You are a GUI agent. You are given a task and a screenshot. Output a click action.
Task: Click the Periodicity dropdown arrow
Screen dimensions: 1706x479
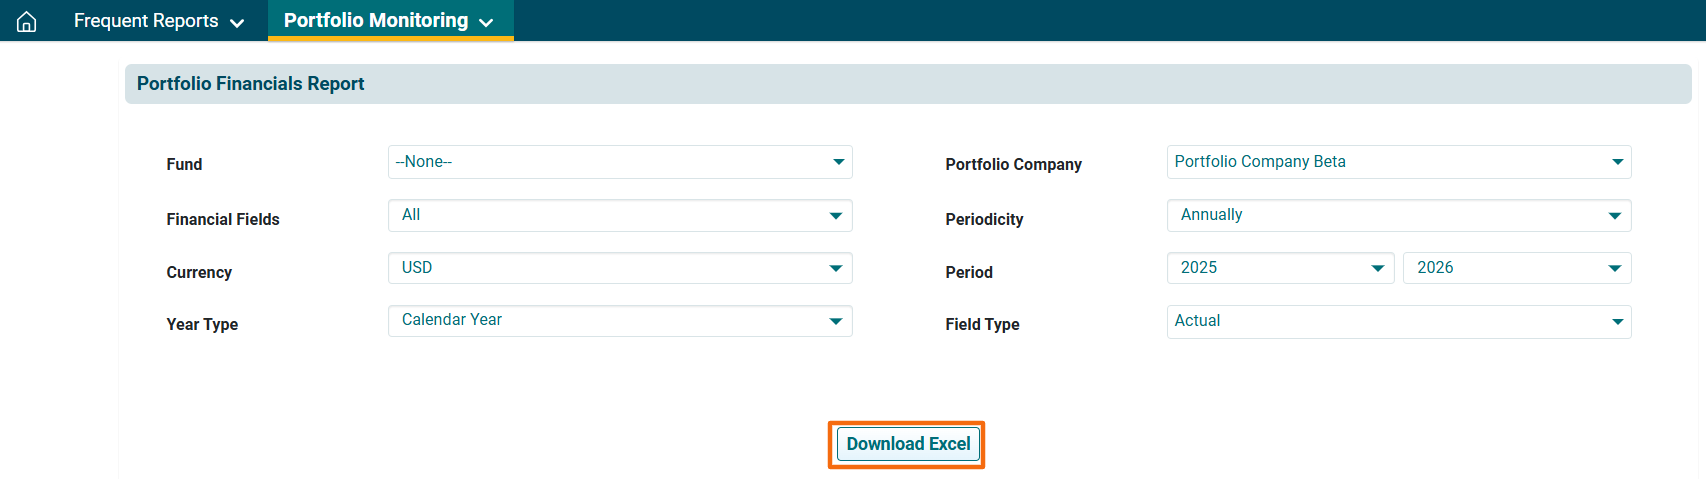[1614, 216]
